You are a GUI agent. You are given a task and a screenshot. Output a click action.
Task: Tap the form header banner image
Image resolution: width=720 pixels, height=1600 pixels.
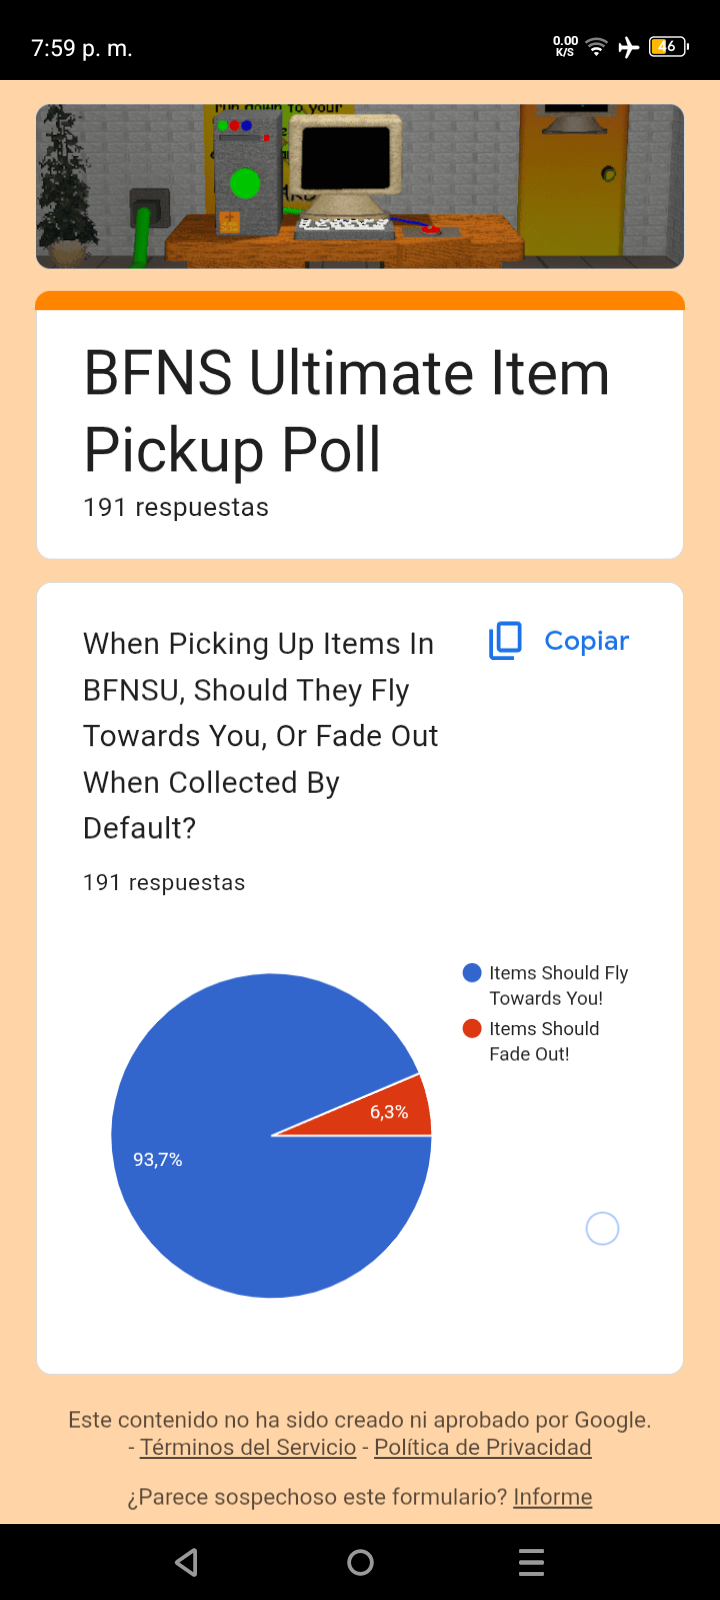pyautogui.click(x=360, y=187)
